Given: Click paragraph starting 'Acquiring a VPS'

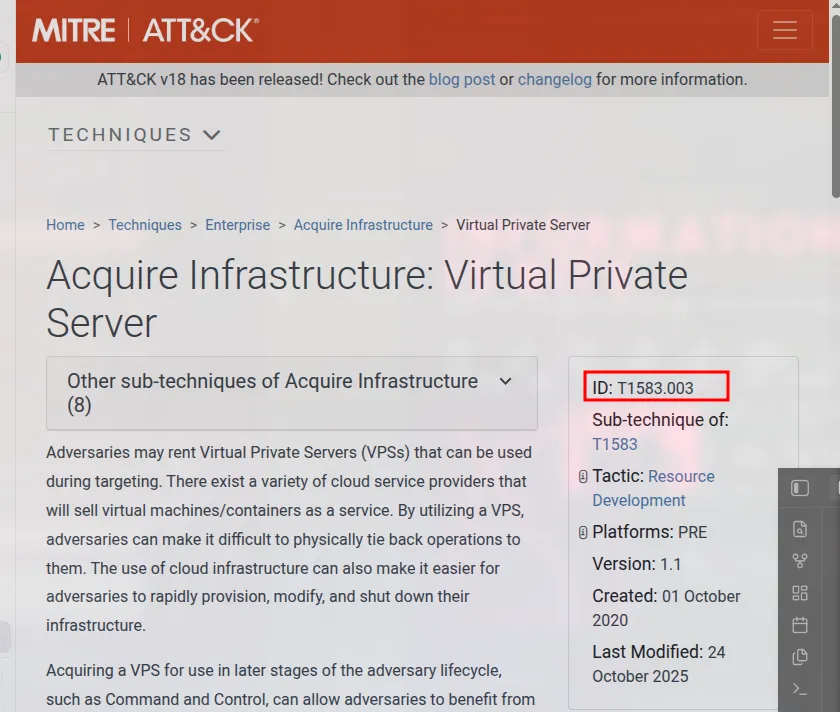Looking at the screenshot, I should [x=290, y=685].
